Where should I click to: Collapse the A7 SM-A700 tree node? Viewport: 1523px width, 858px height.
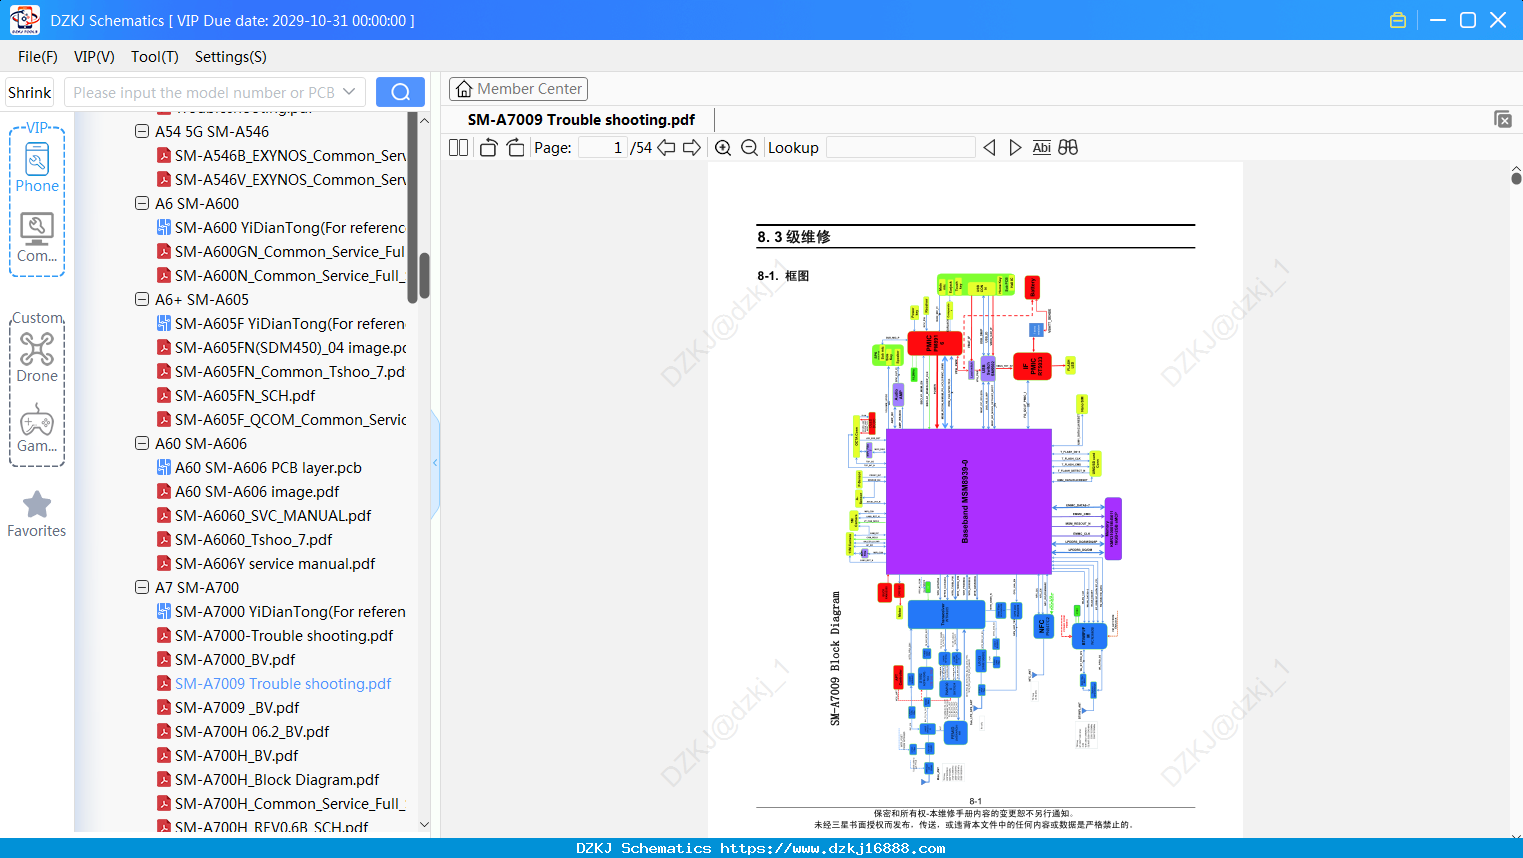point(142,587)
